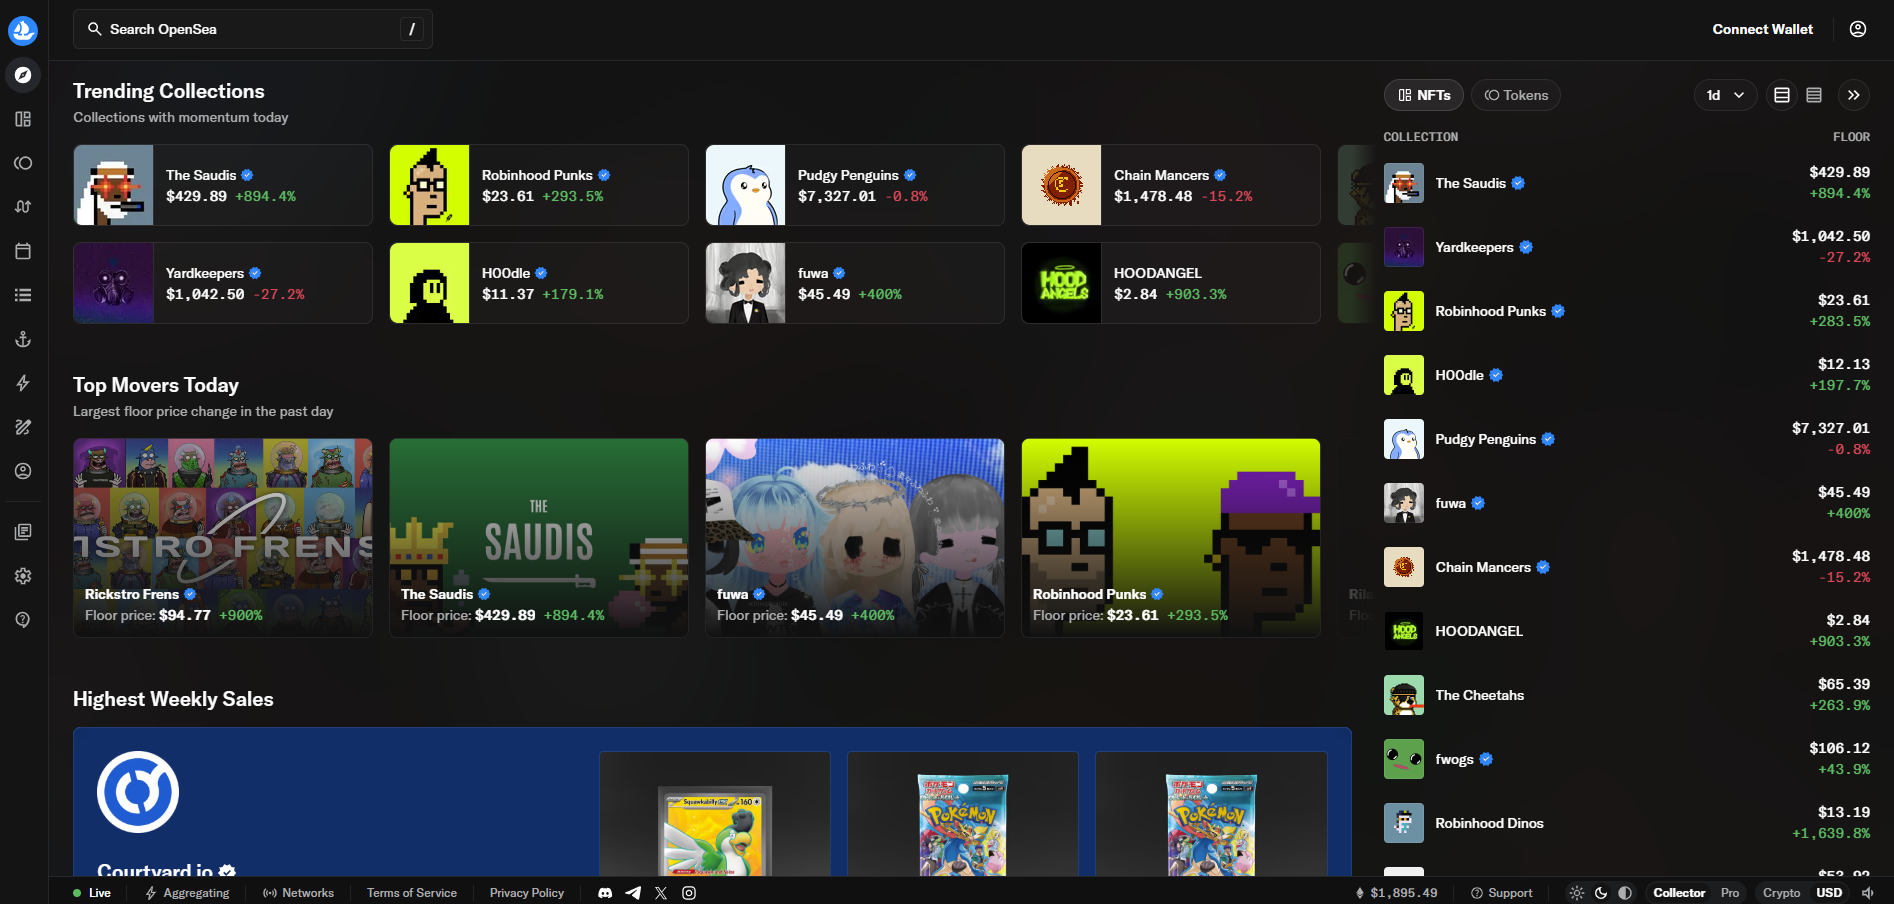Open the Resources newspaper icon in sidebar
Image resolution: width=1894 pixels, height=904 pixels.
[x=23, y=532]
